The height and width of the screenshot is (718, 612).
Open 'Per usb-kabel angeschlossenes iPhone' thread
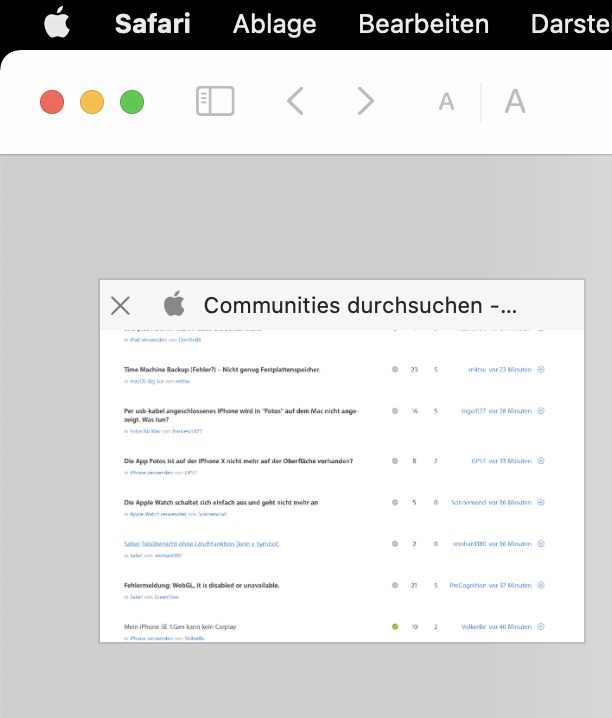tap(241, 415)
